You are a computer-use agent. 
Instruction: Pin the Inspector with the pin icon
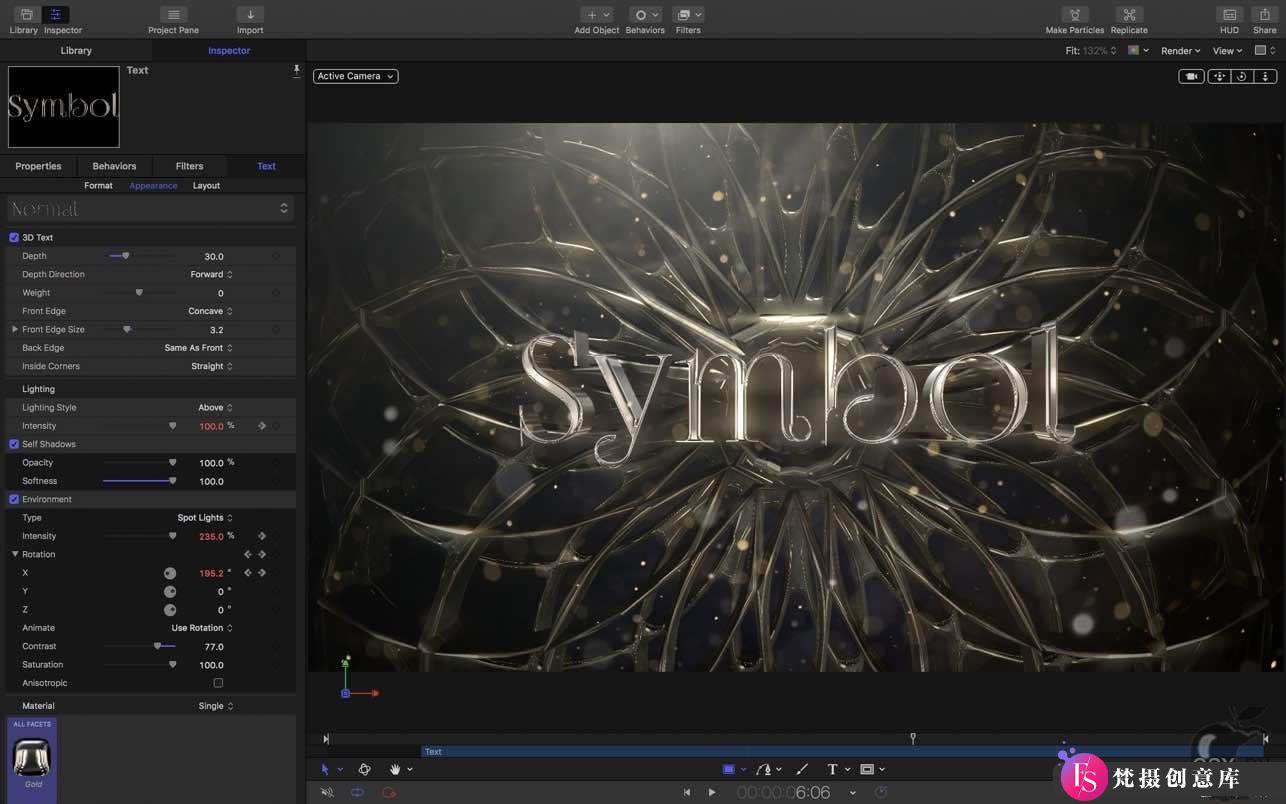click(296, 71)
